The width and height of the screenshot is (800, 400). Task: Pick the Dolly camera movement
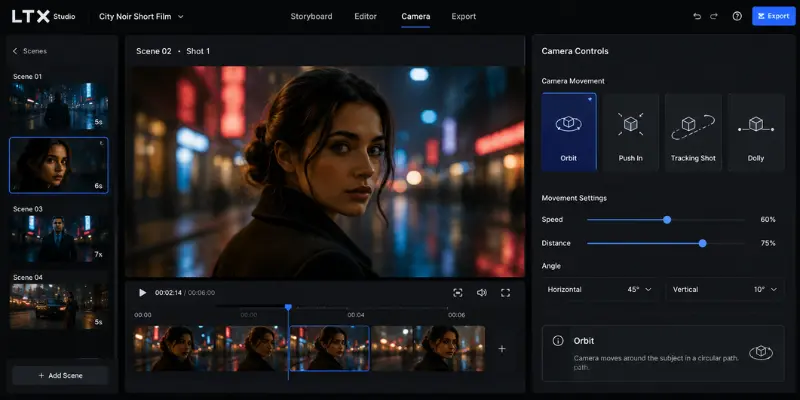[x=756, y=132]
